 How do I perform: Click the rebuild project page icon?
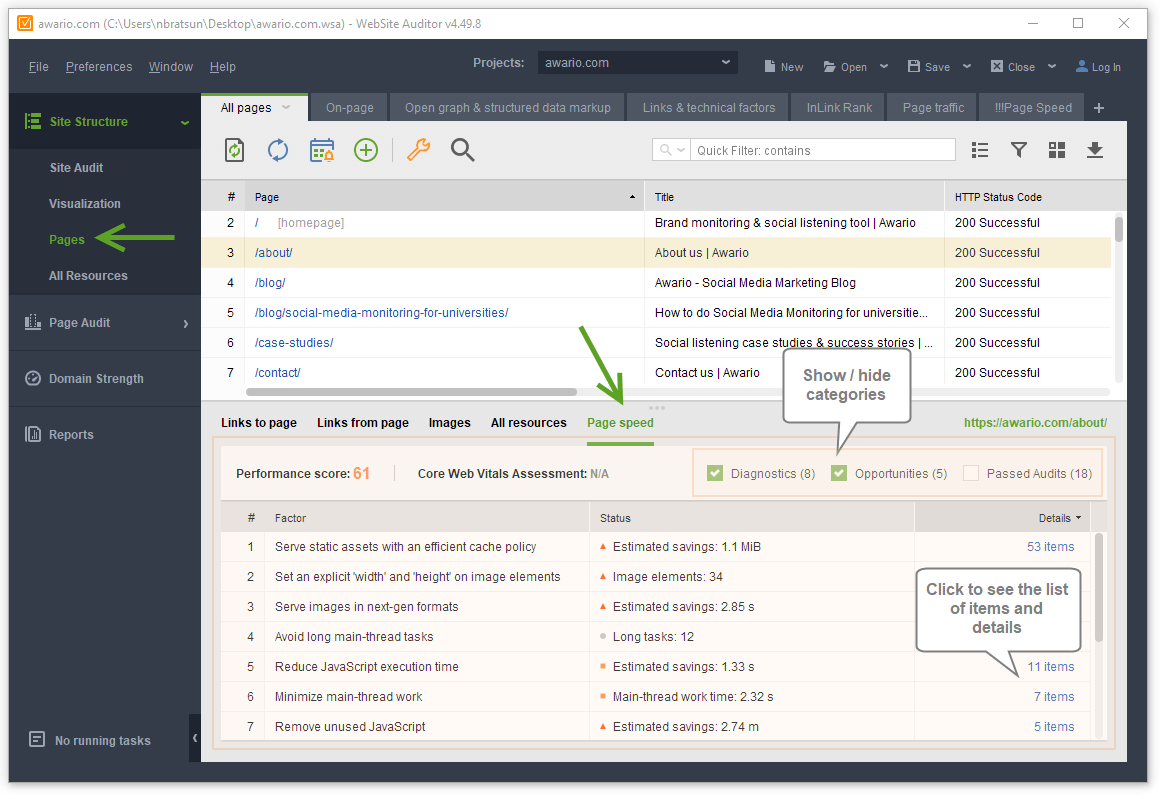tap(234, 150)
